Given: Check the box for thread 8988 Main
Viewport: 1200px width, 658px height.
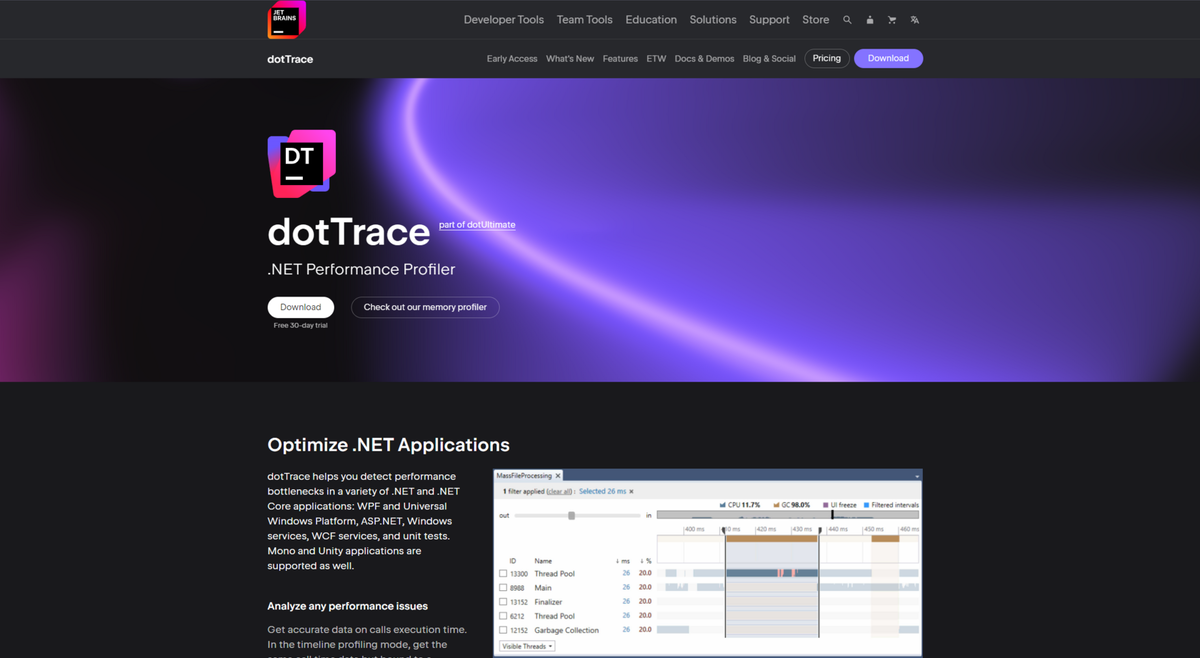Looking at the screenshot, I should coord(503,588).
